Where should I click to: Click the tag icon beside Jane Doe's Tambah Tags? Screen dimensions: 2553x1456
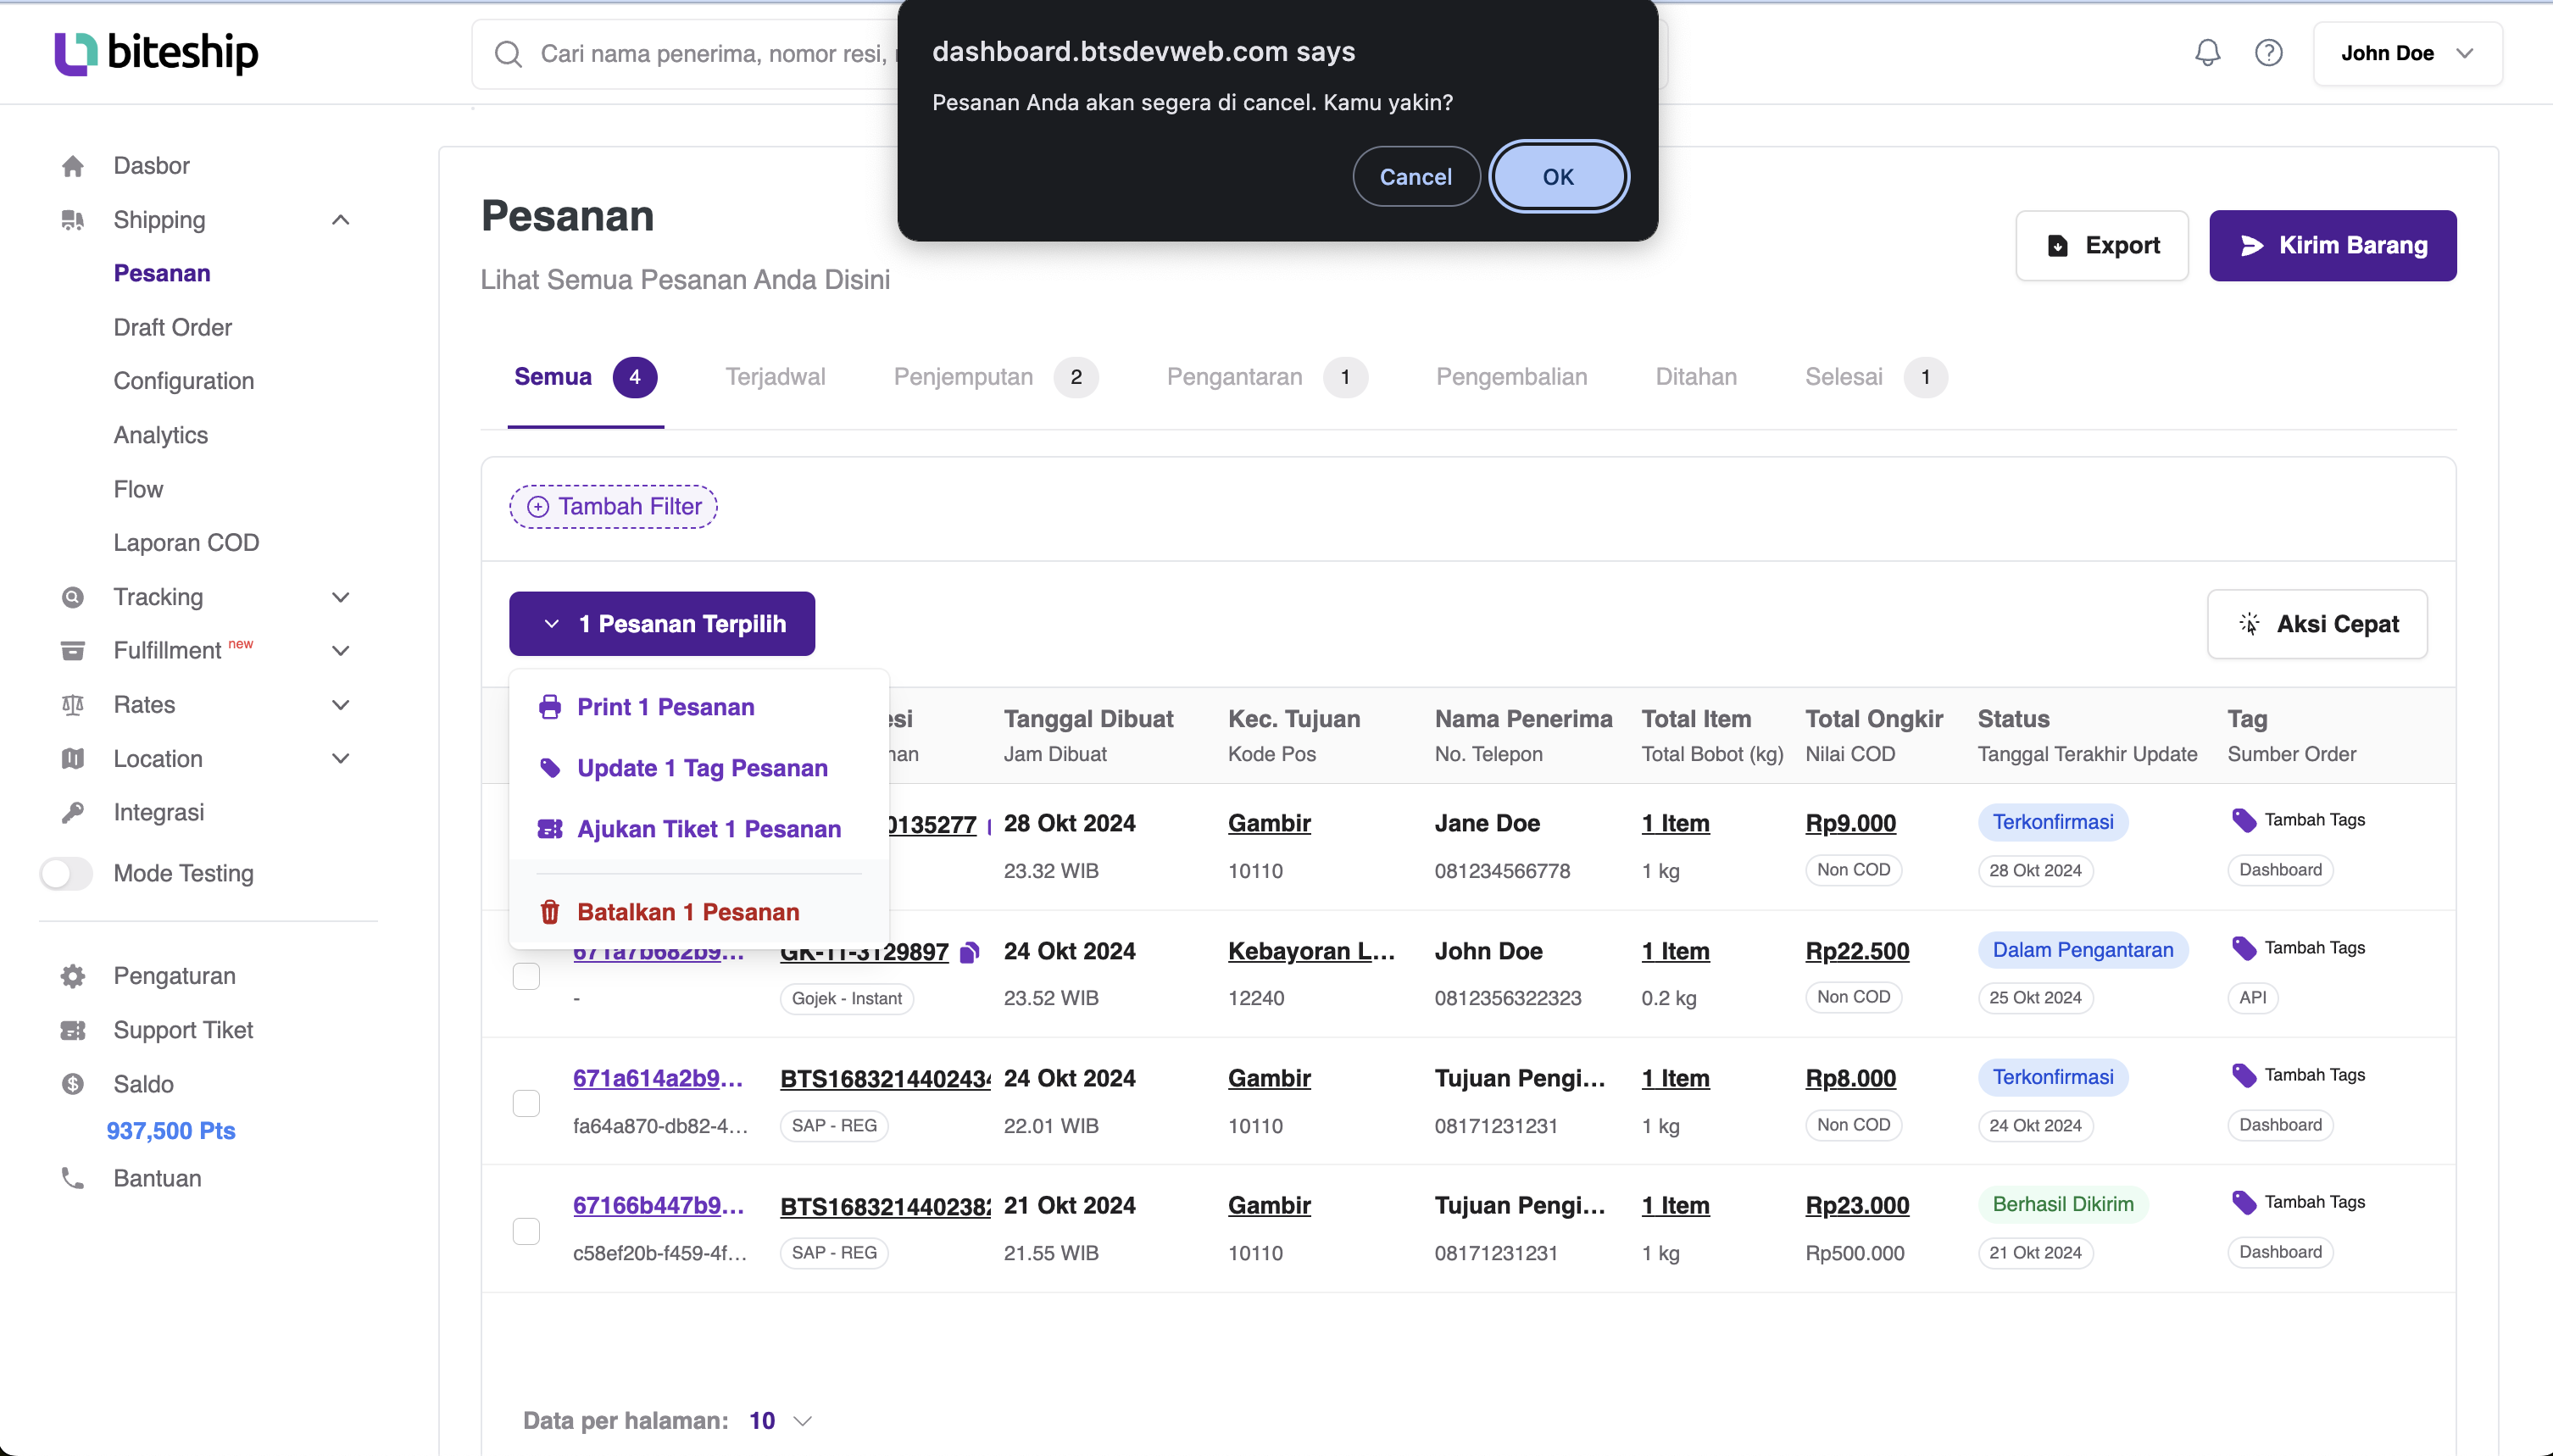[2243, 821]
